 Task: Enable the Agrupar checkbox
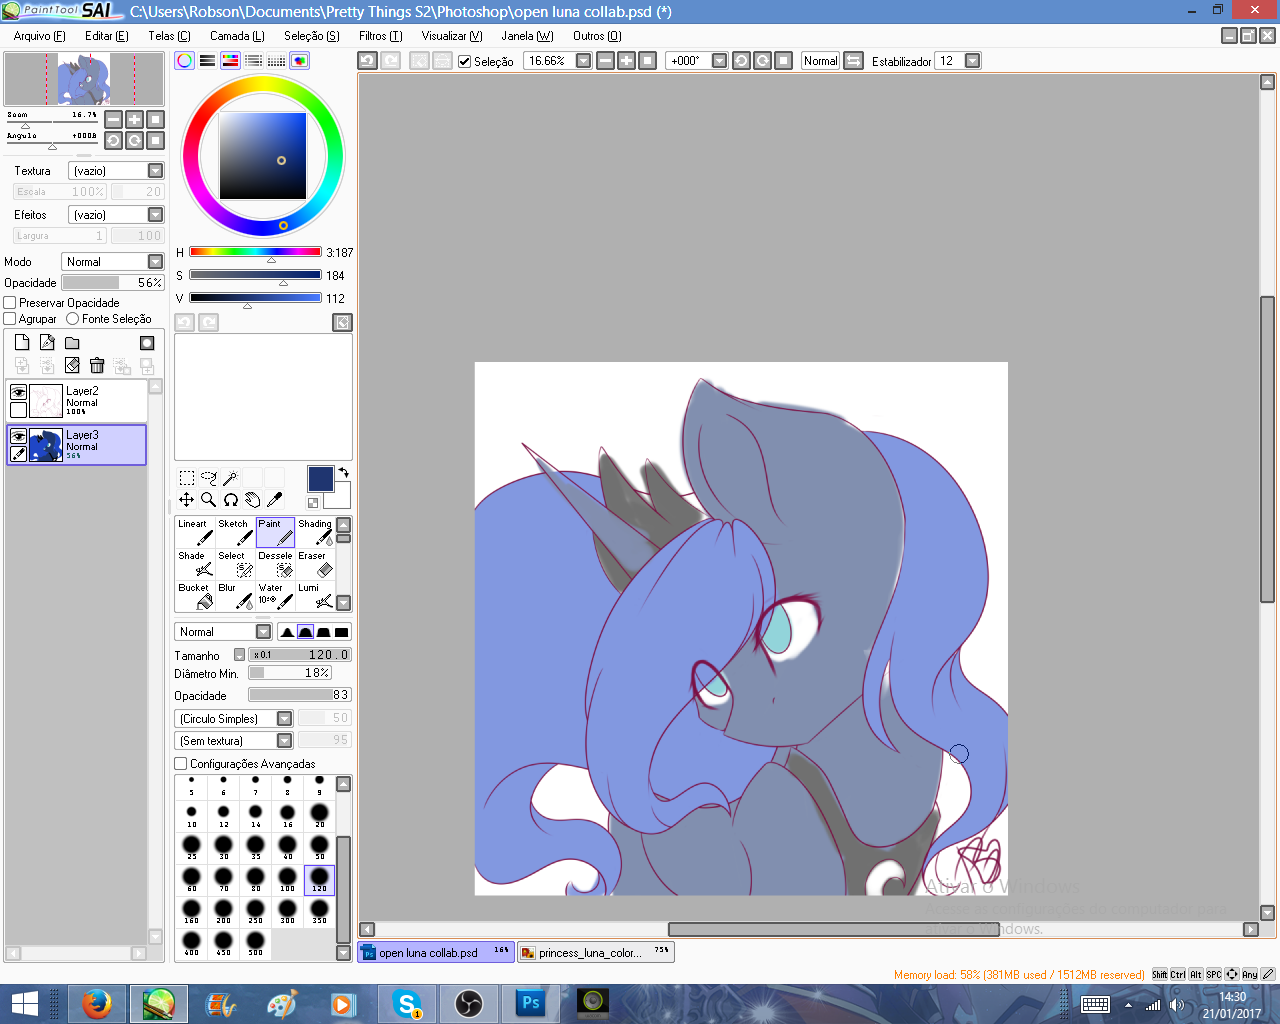(10, 319)
